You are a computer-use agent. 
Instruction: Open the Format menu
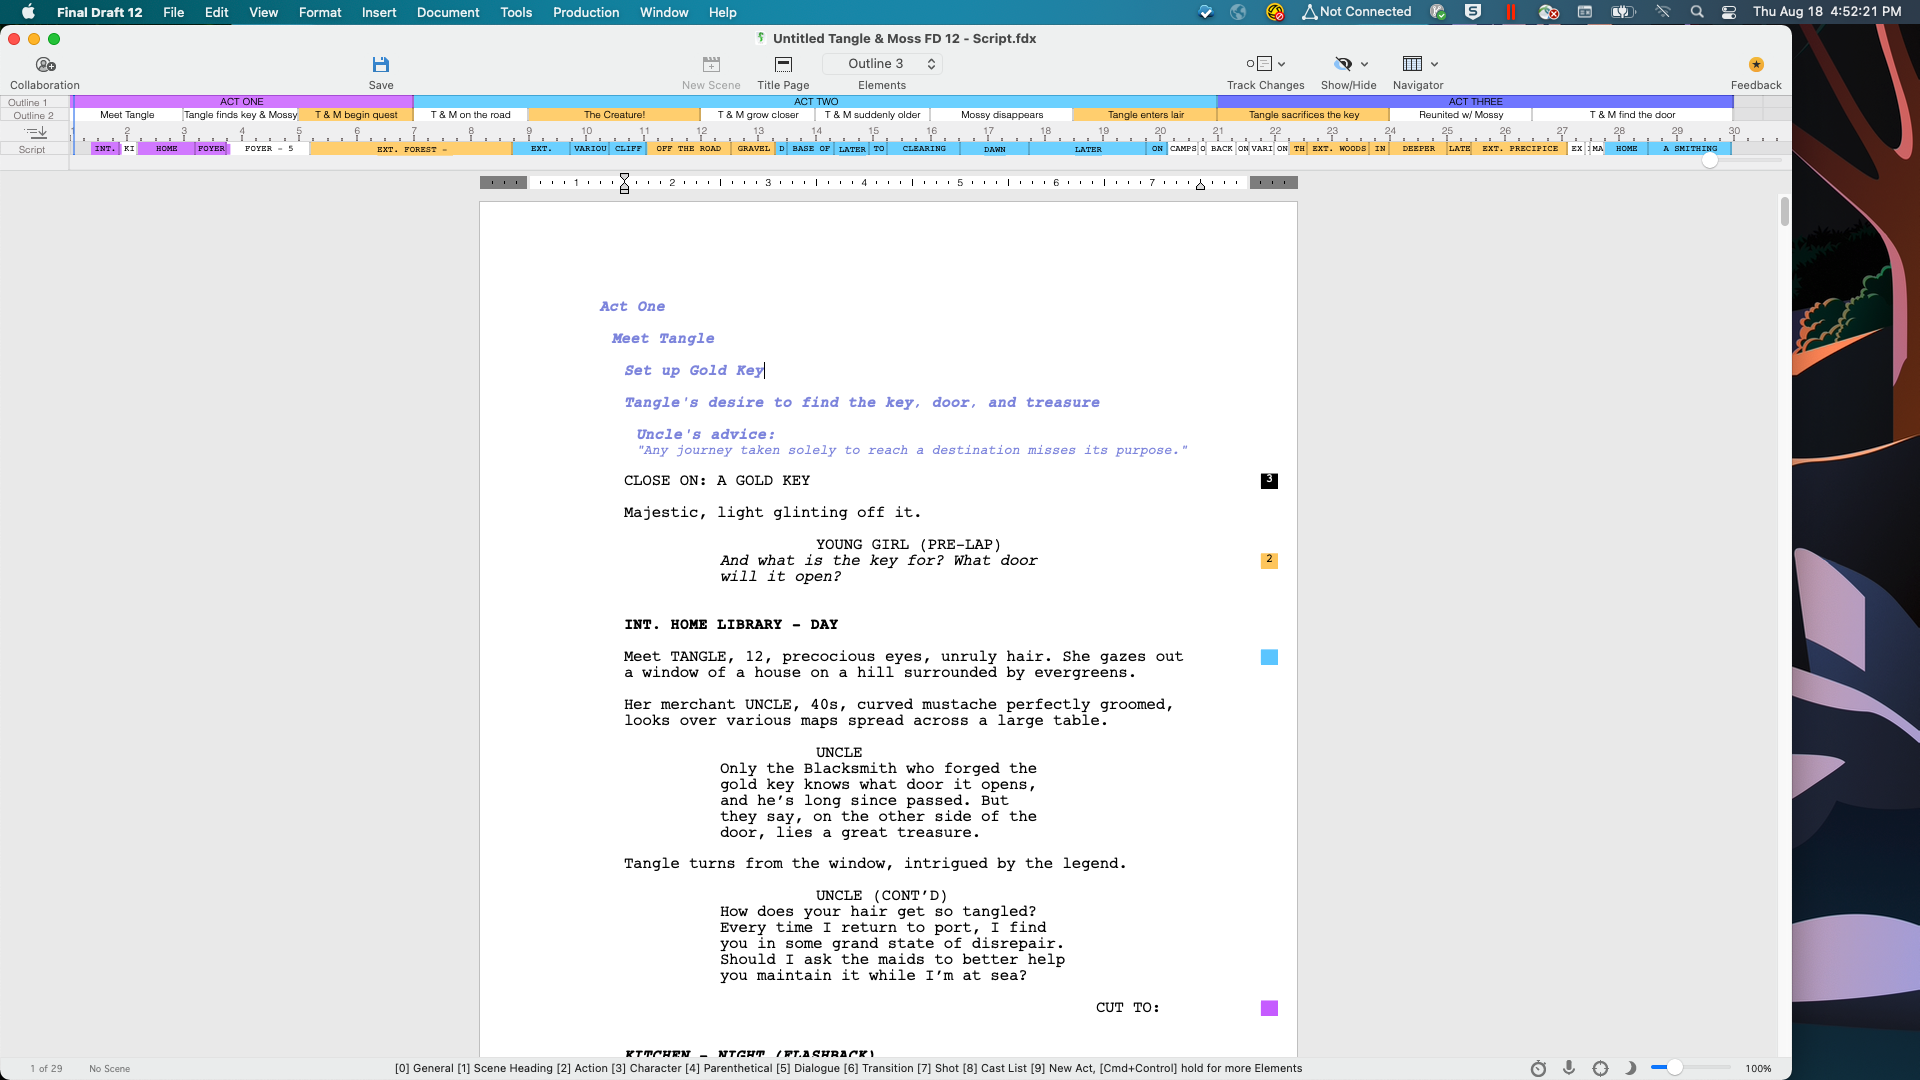(319, 12)
